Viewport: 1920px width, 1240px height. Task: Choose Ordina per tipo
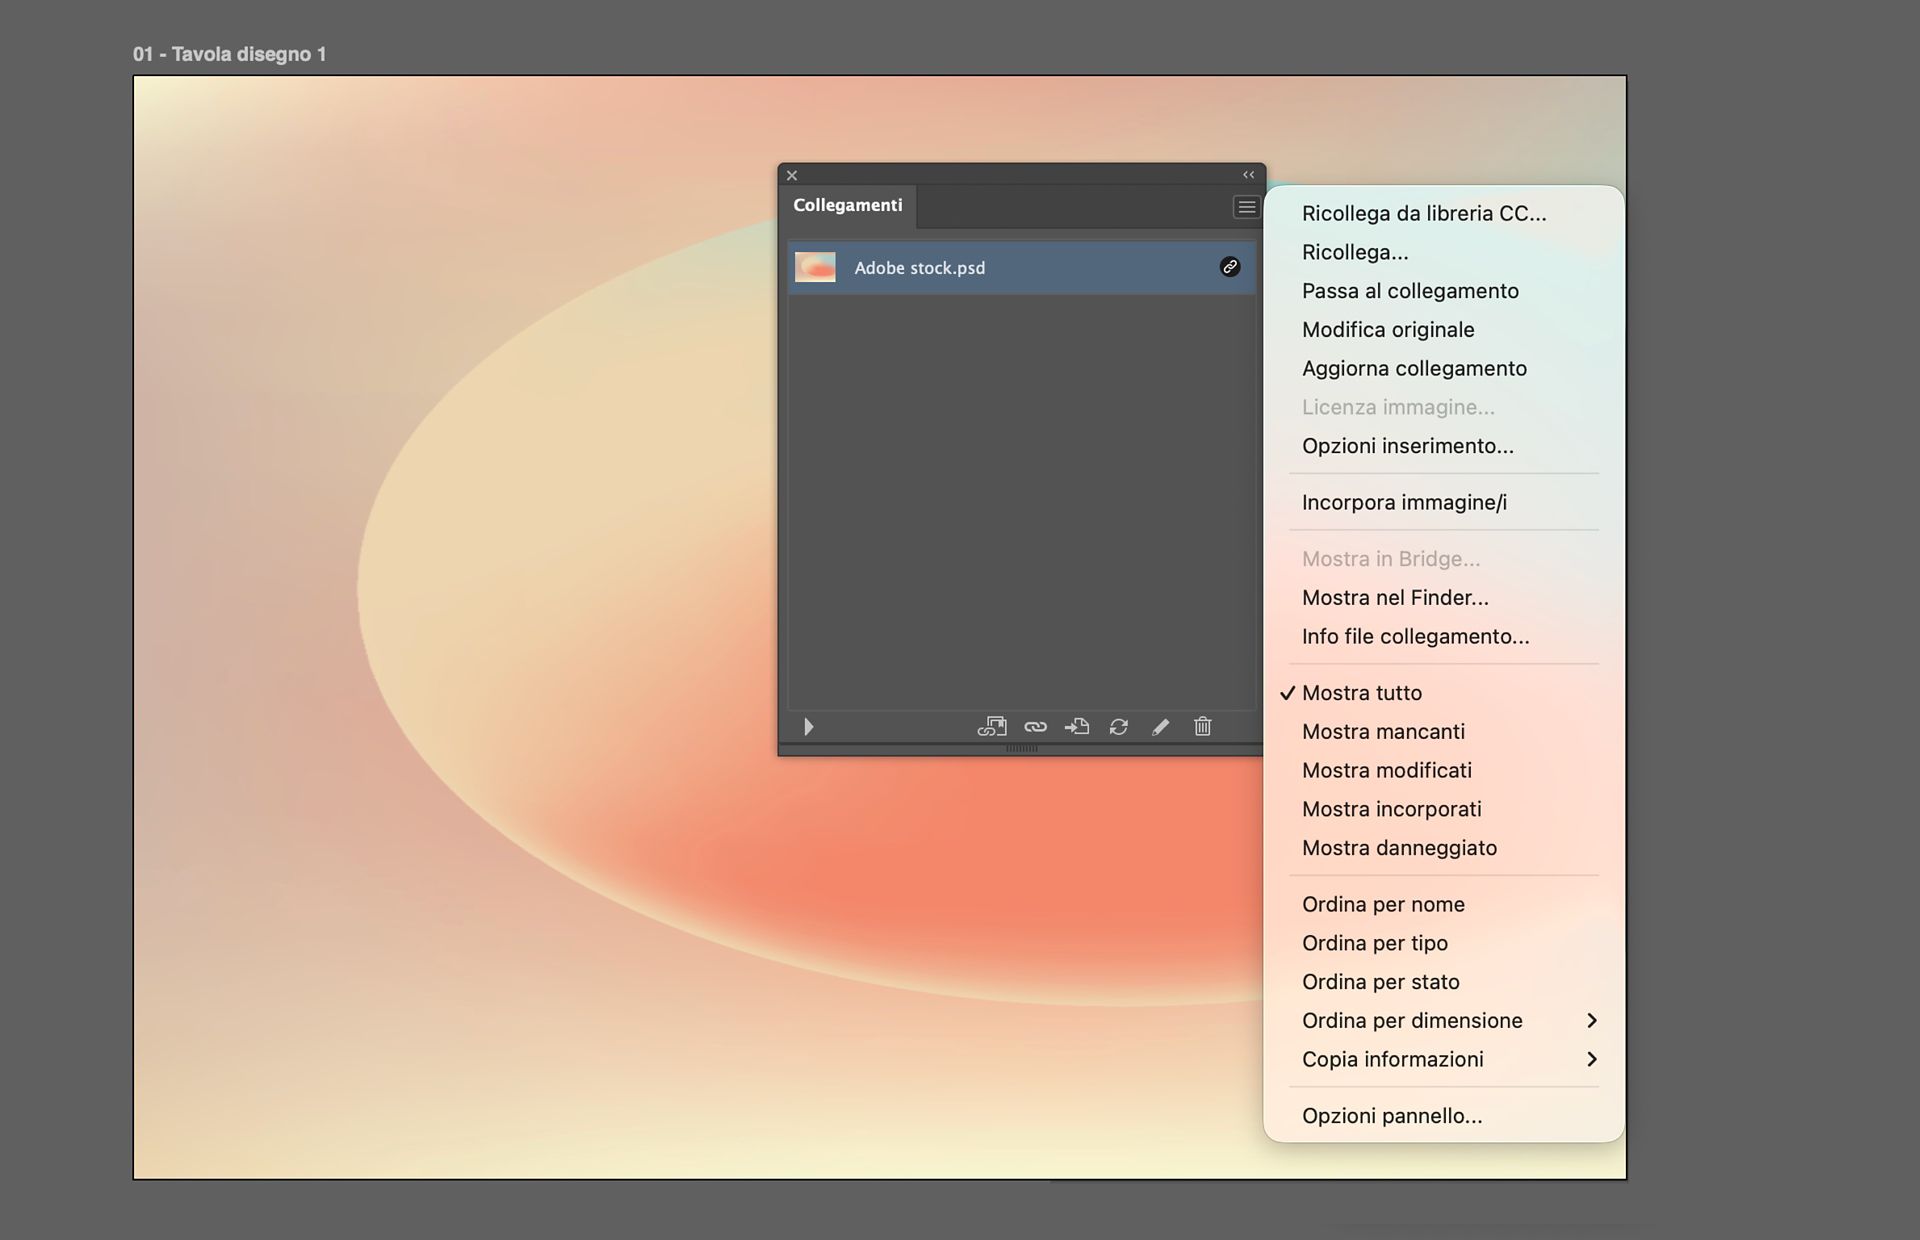1444,943
